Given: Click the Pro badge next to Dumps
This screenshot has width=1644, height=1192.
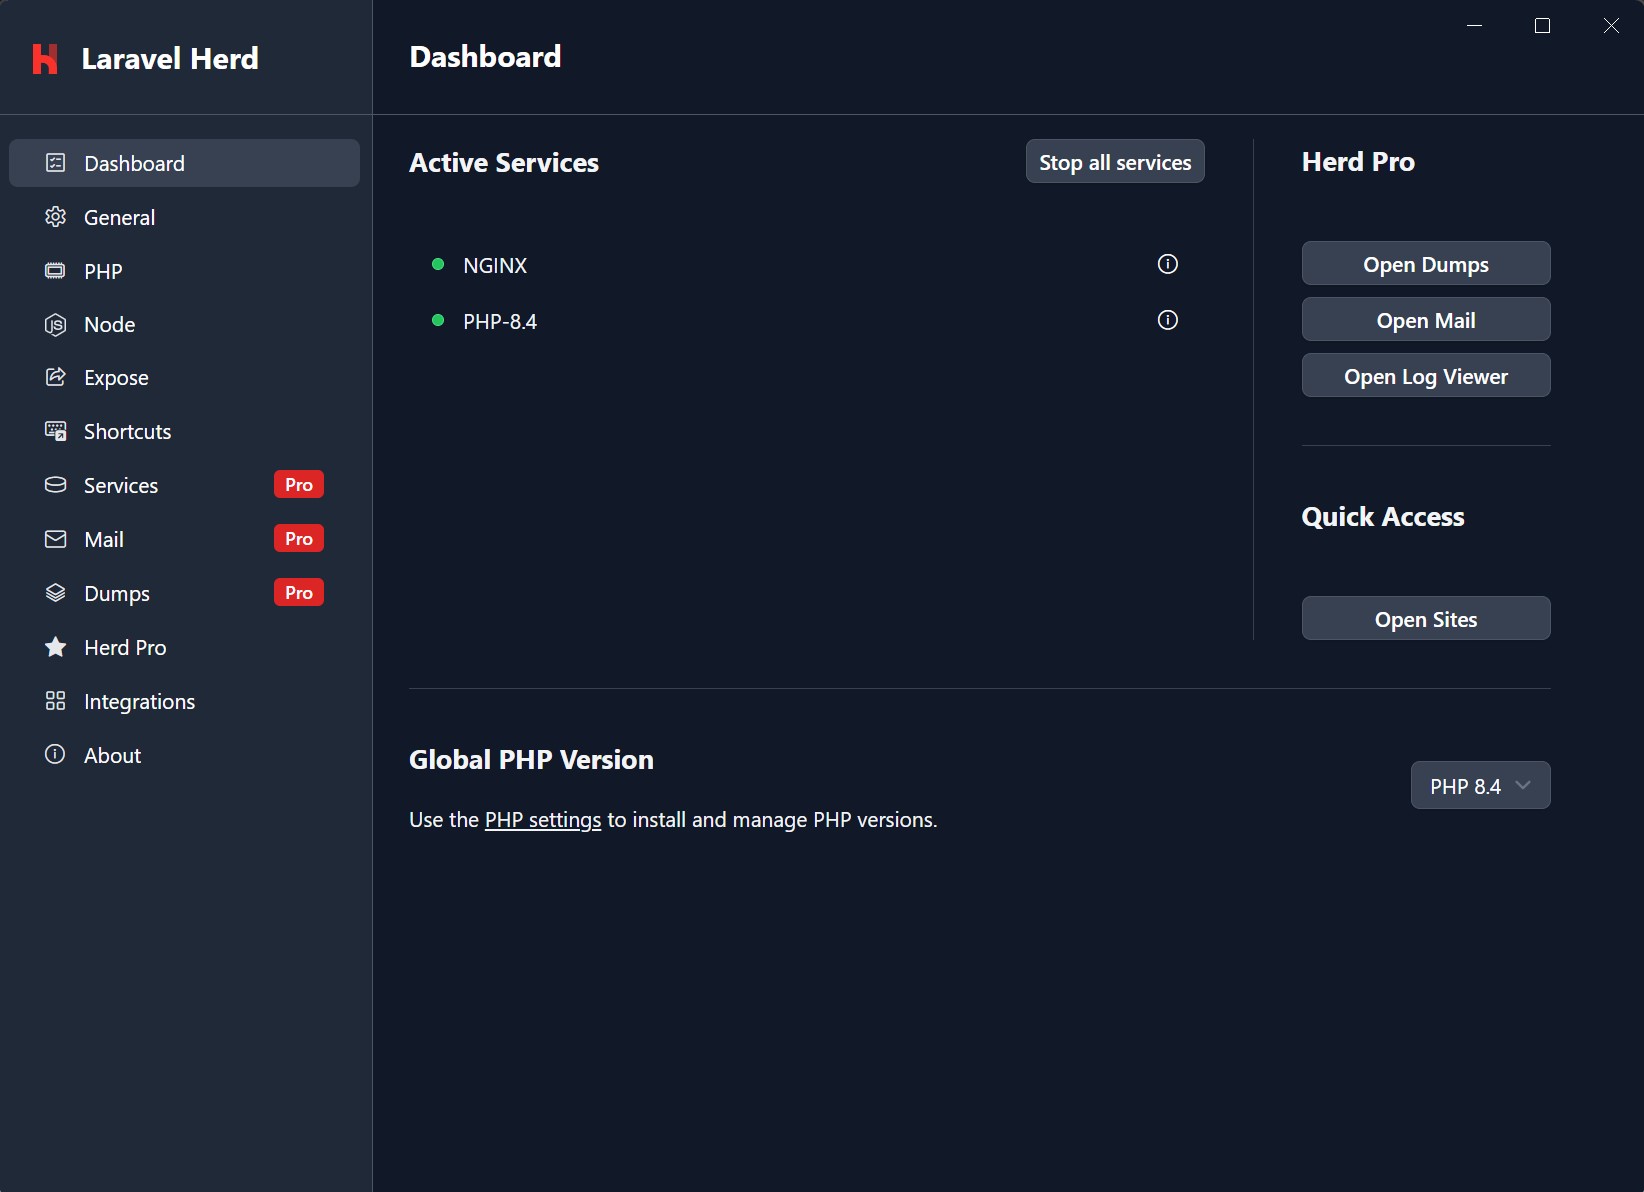Looking at the screenshot, I should pos(298,592).
